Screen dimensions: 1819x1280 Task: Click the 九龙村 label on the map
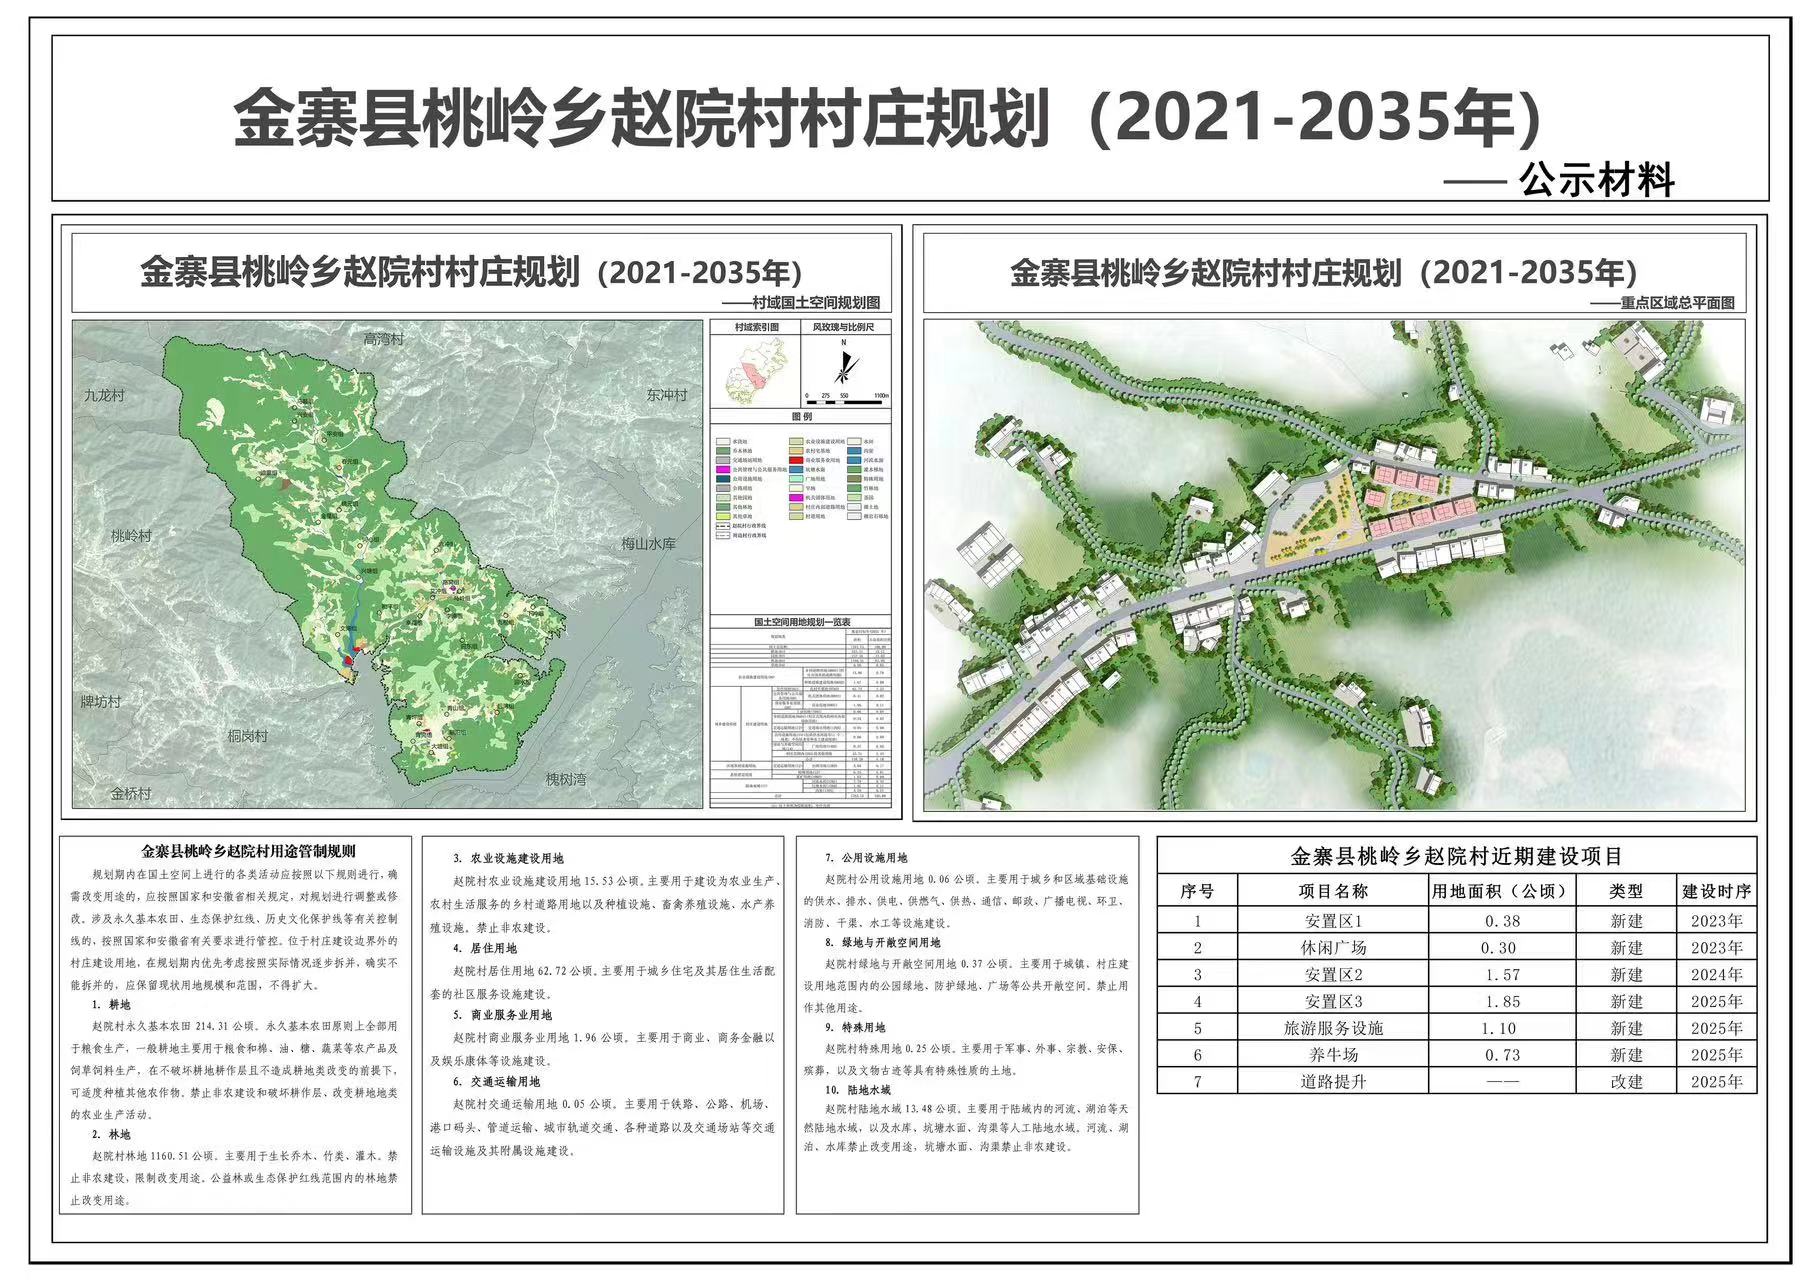pos(104,396)
